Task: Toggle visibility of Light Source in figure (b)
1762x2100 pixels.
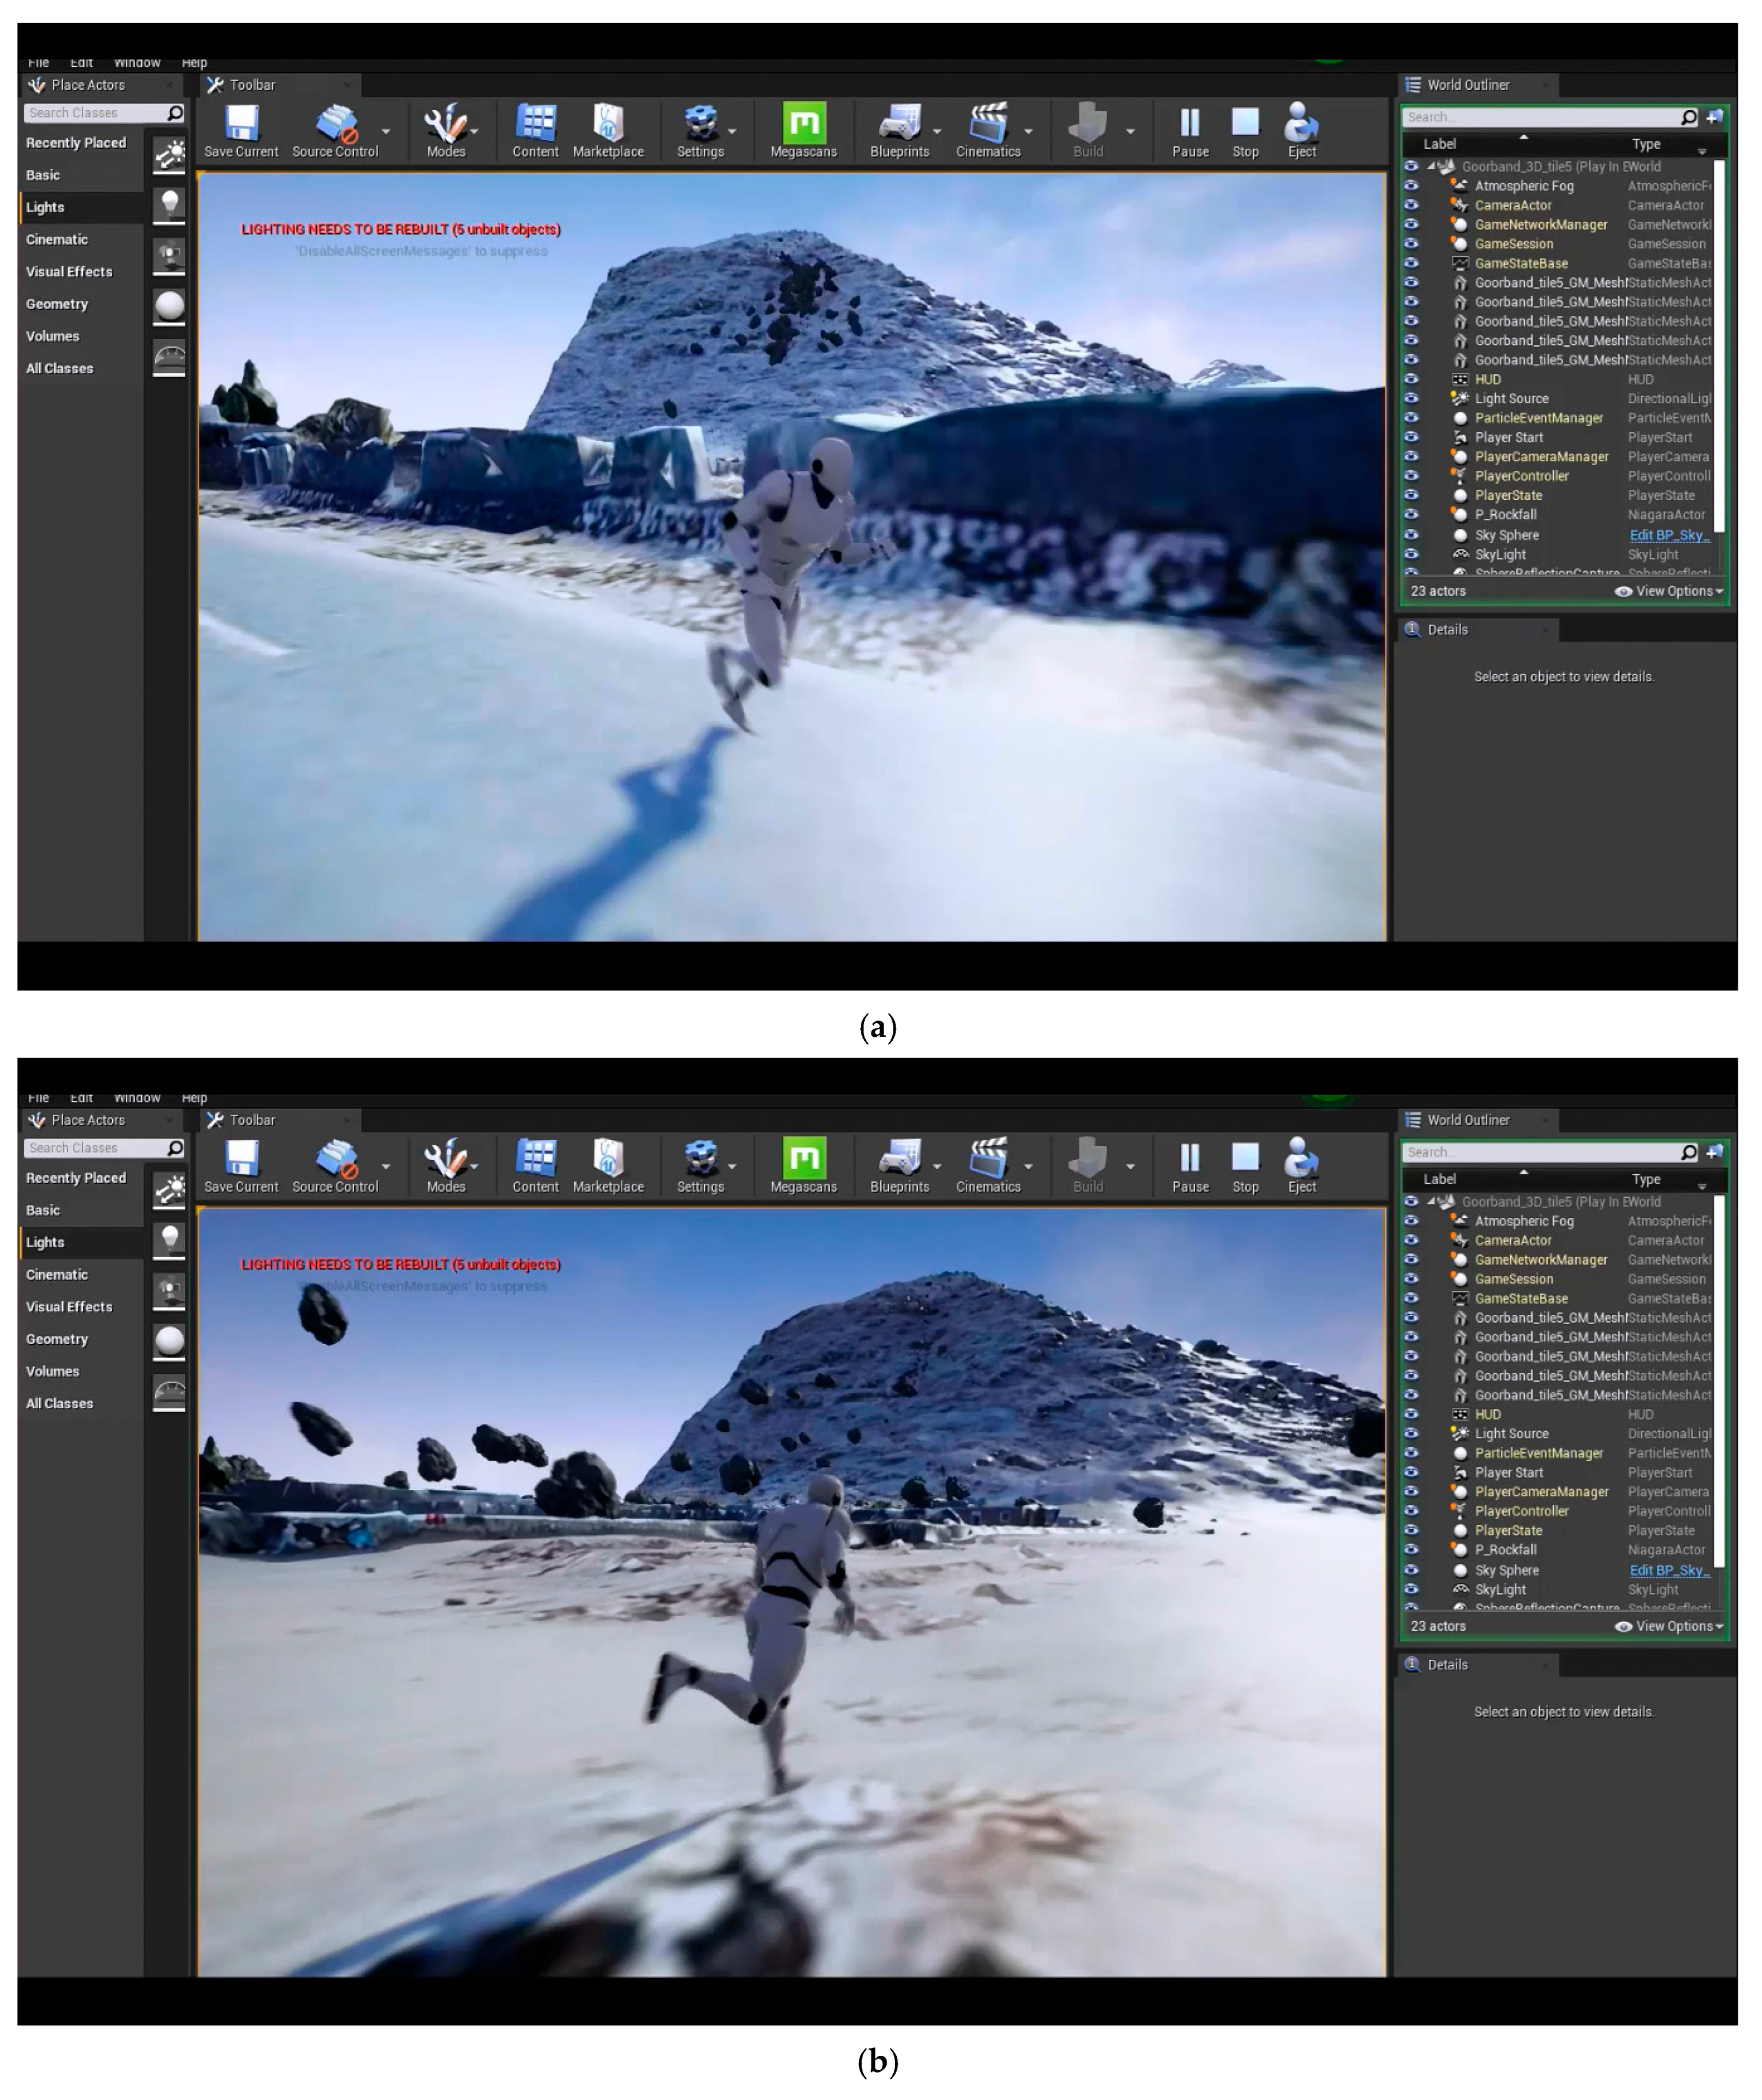Action: coord(1411,1434)
